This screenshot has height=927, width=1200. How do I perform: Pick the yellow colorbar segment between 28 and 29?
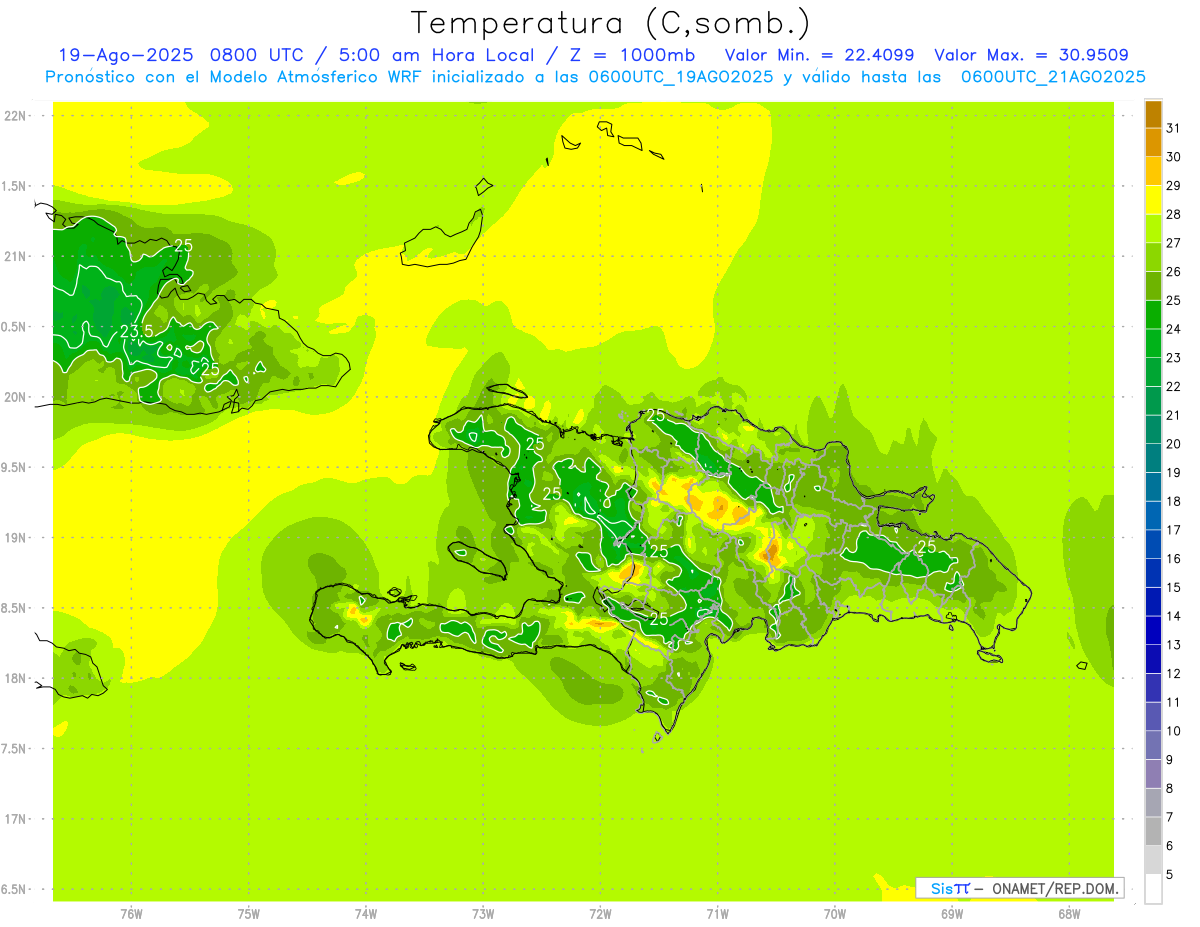pos(1153,200)
